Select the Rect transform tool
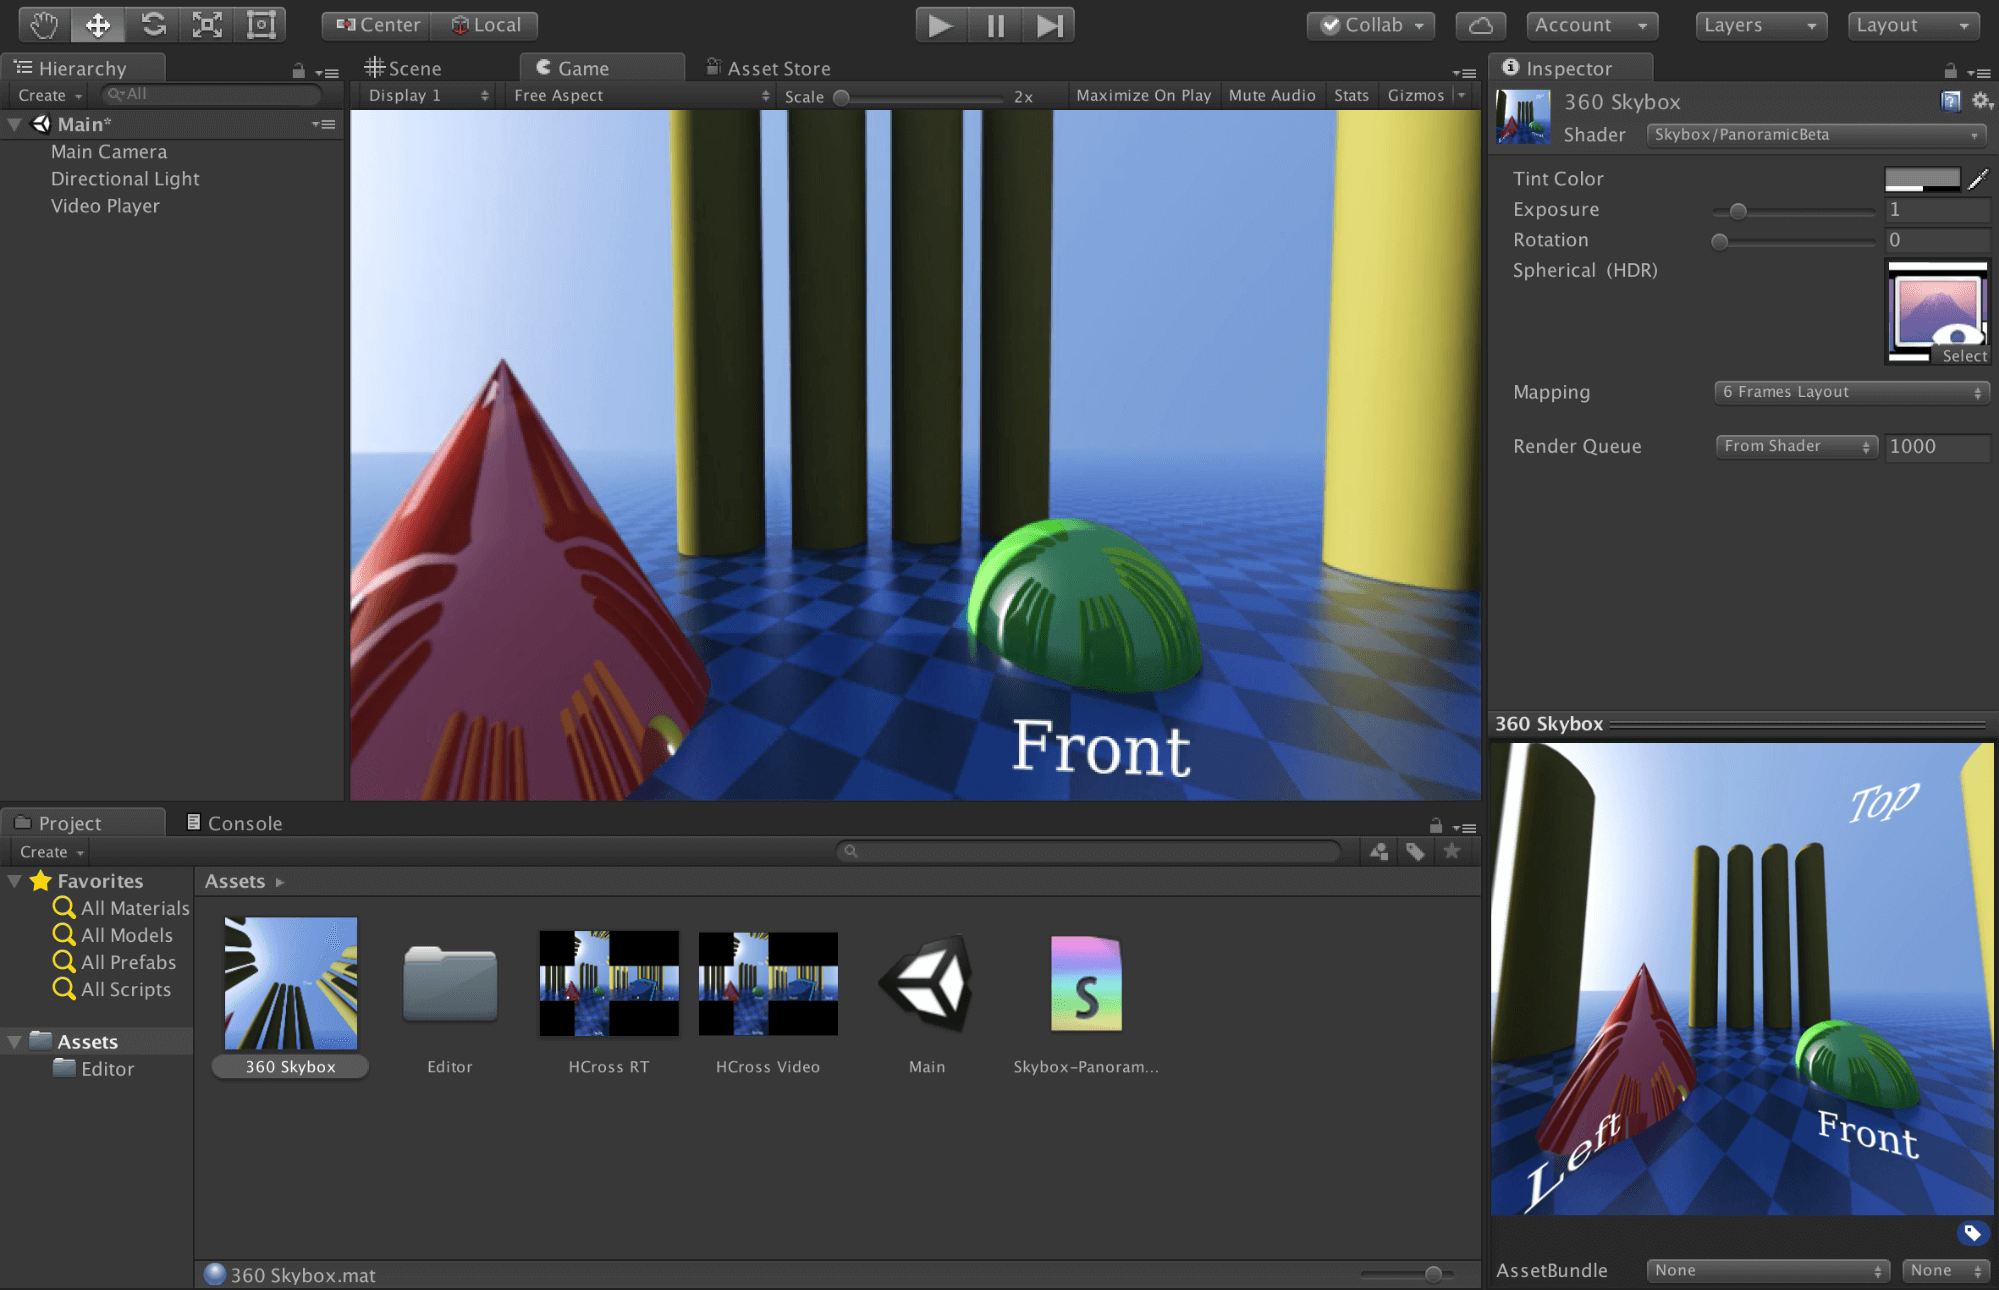This screenshot has width=1999, height=1290. [261, 25]
